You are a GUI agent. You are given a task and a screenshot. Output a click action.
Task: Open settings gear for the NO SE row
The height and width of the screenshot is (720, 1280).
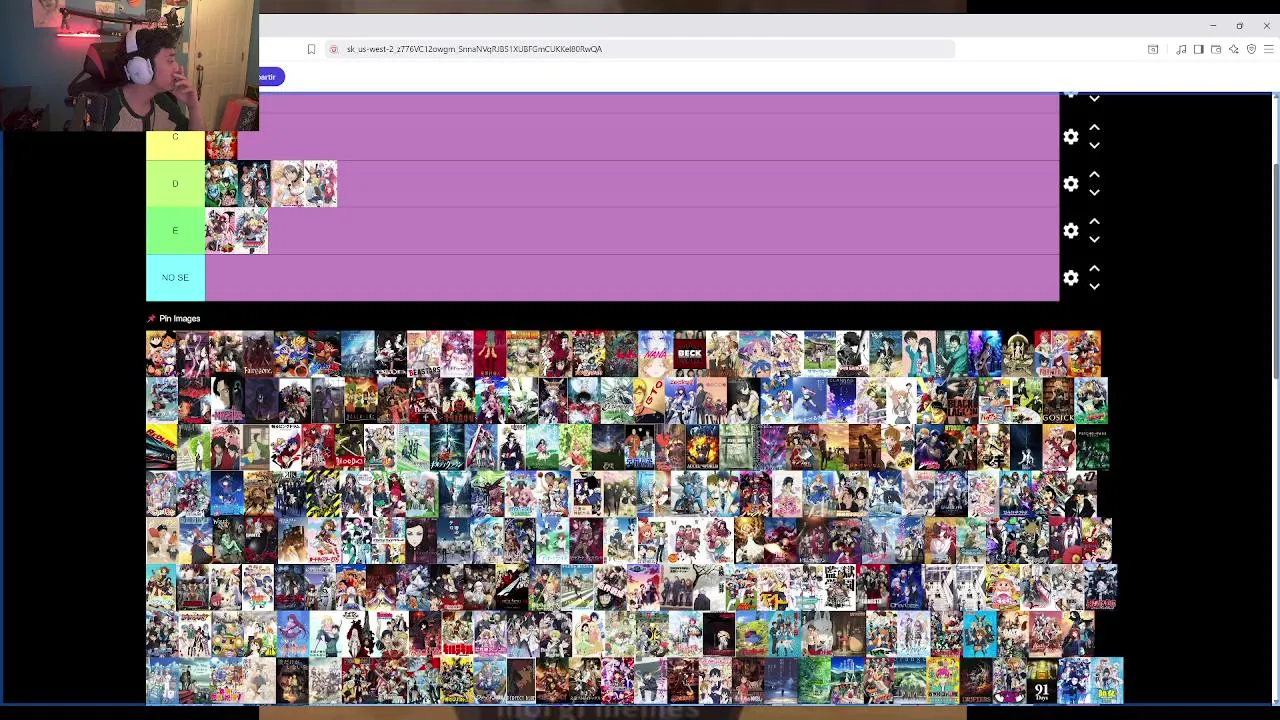click(x=1071, y=278)
